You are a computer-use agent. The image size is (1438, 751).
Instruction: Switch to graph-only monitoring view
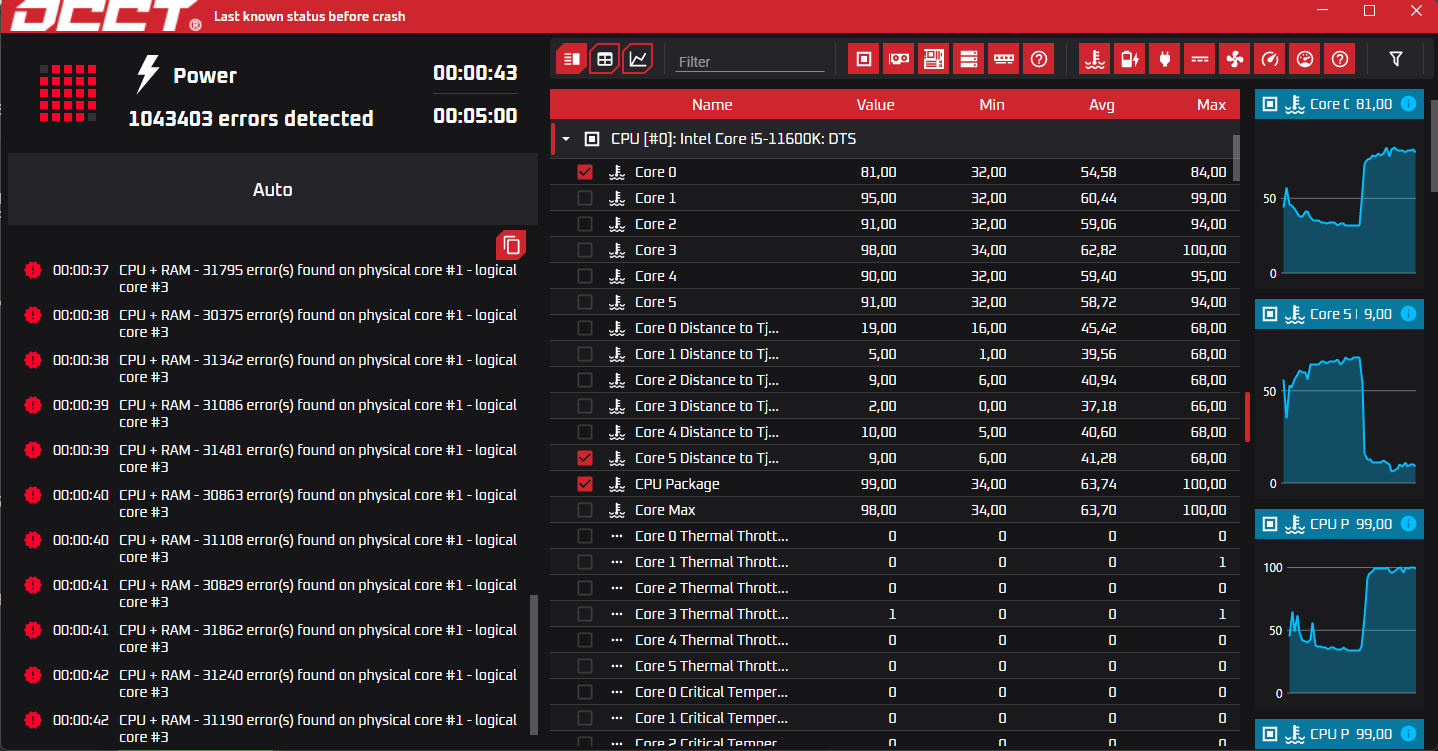click(638, 59)
